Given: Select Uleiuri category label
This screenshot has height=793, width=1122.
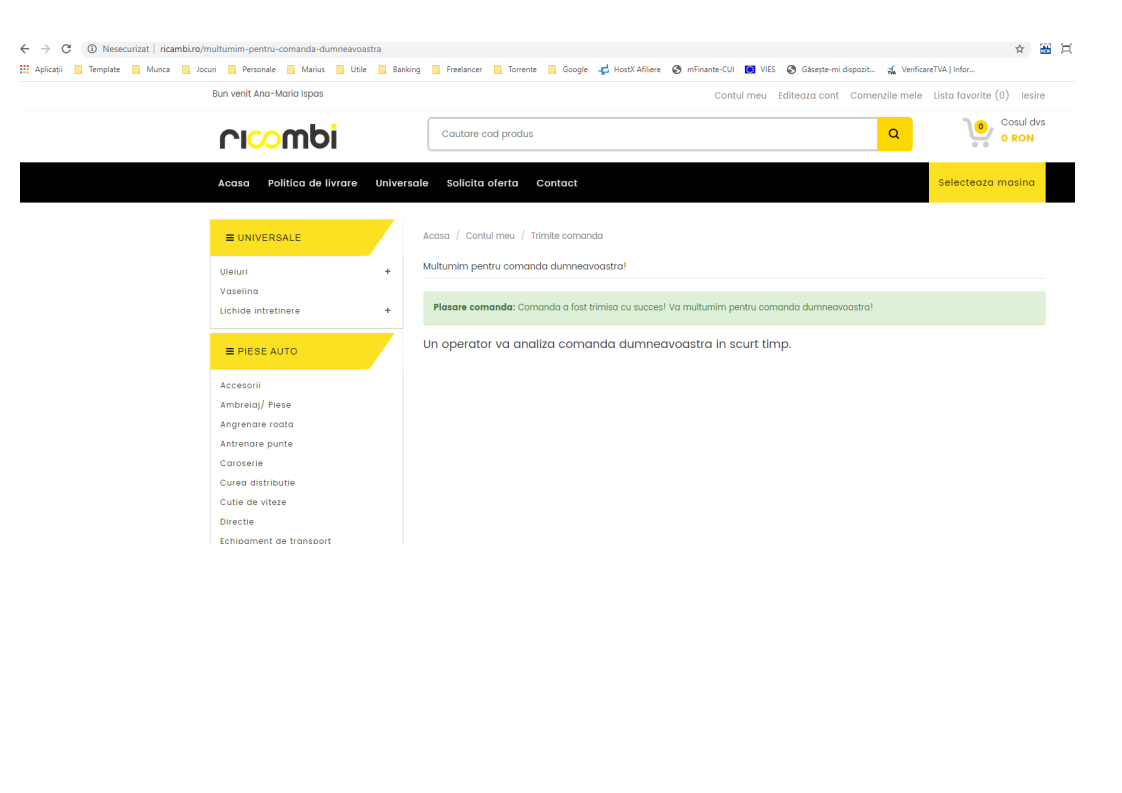Looking at the screenshot, I should (234, 272).
